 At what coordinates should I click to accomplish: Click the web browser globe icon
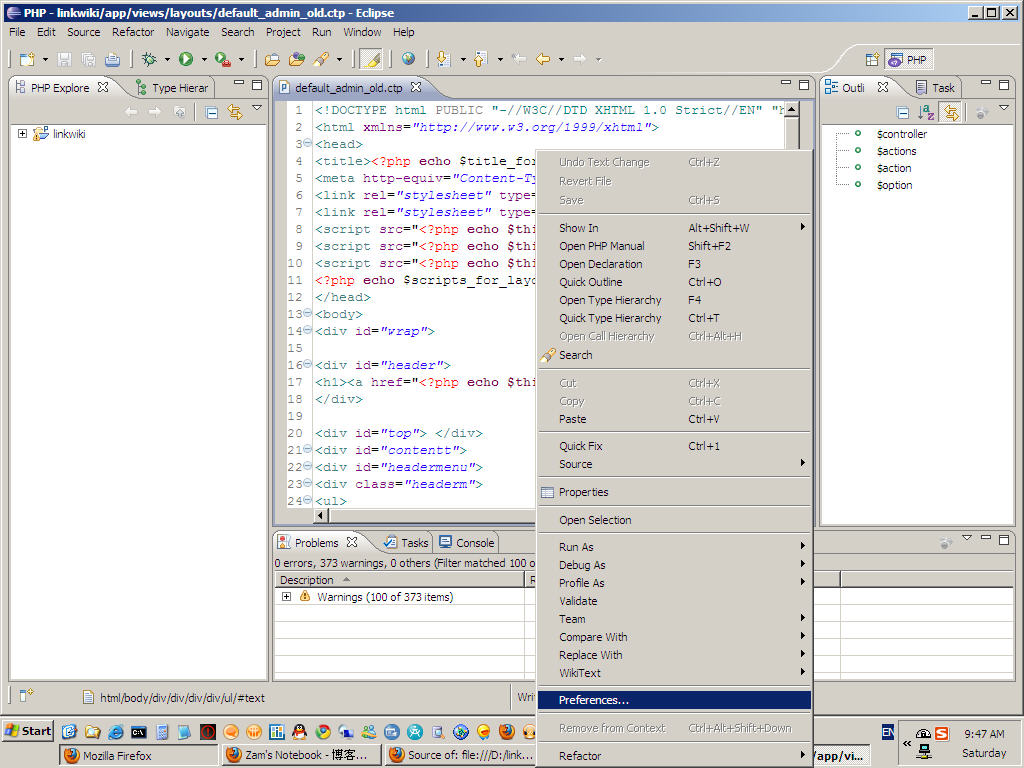coord(408,59)
